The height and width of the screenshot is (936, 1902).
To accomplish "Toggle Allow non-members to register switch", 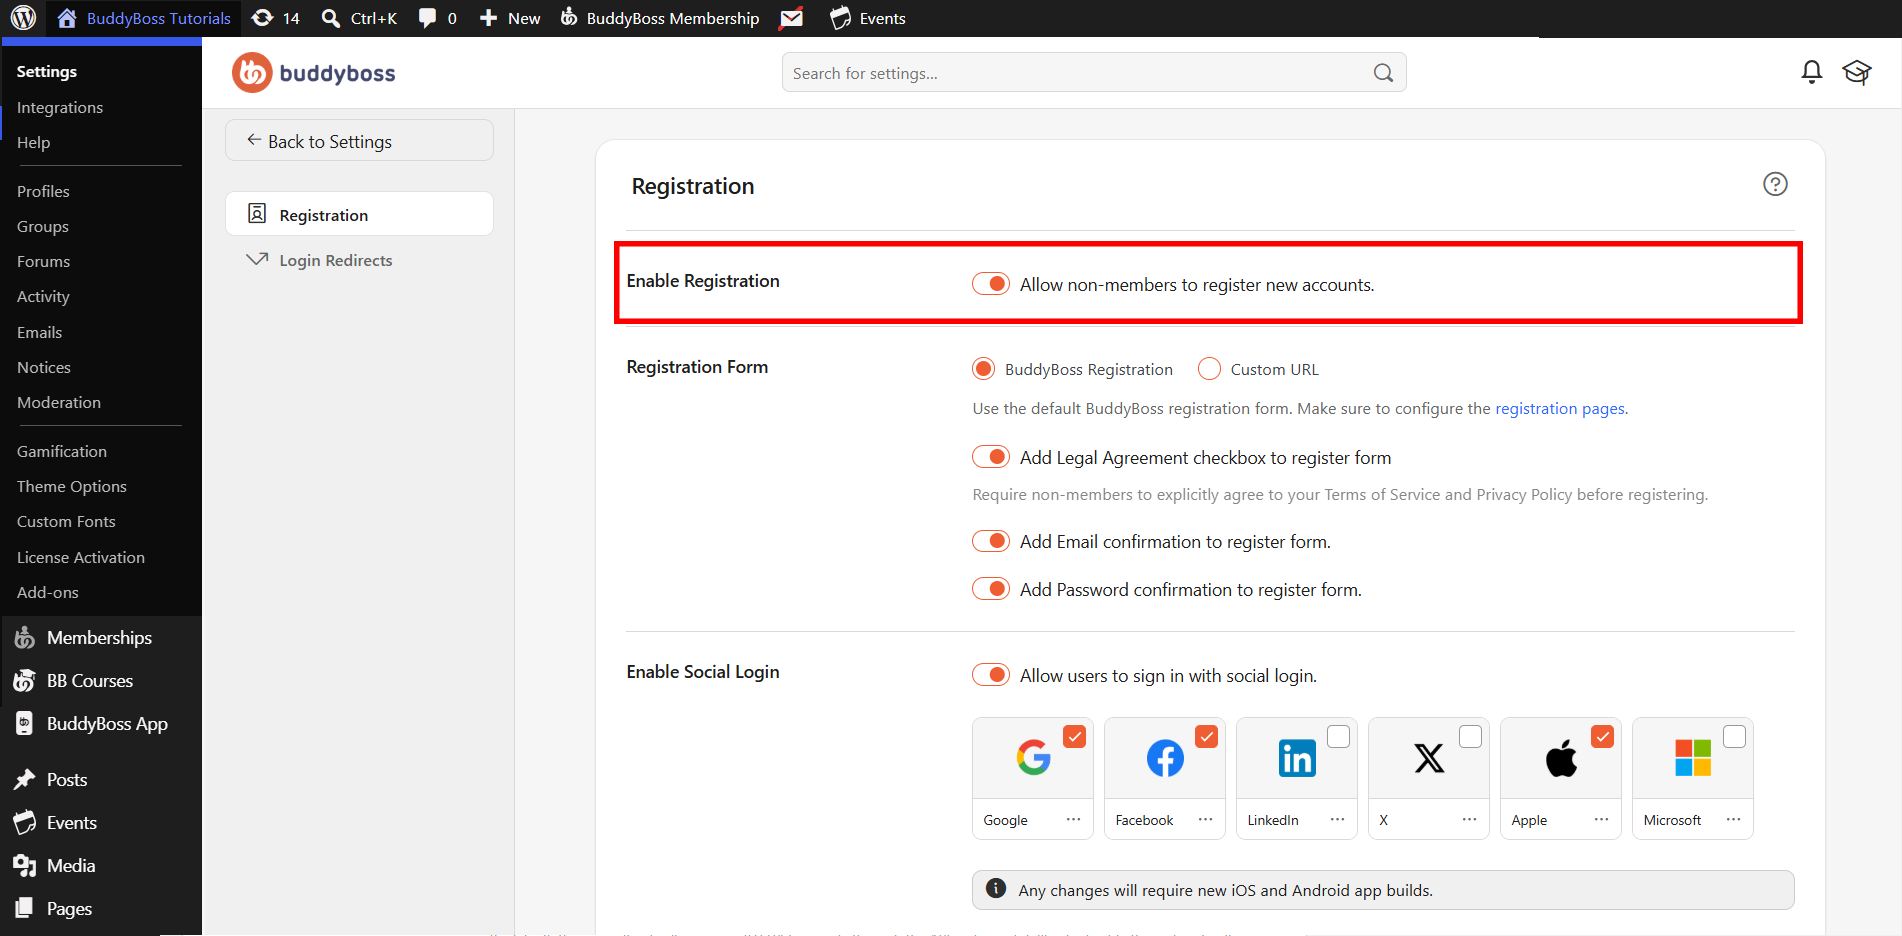I will (991, 284).
